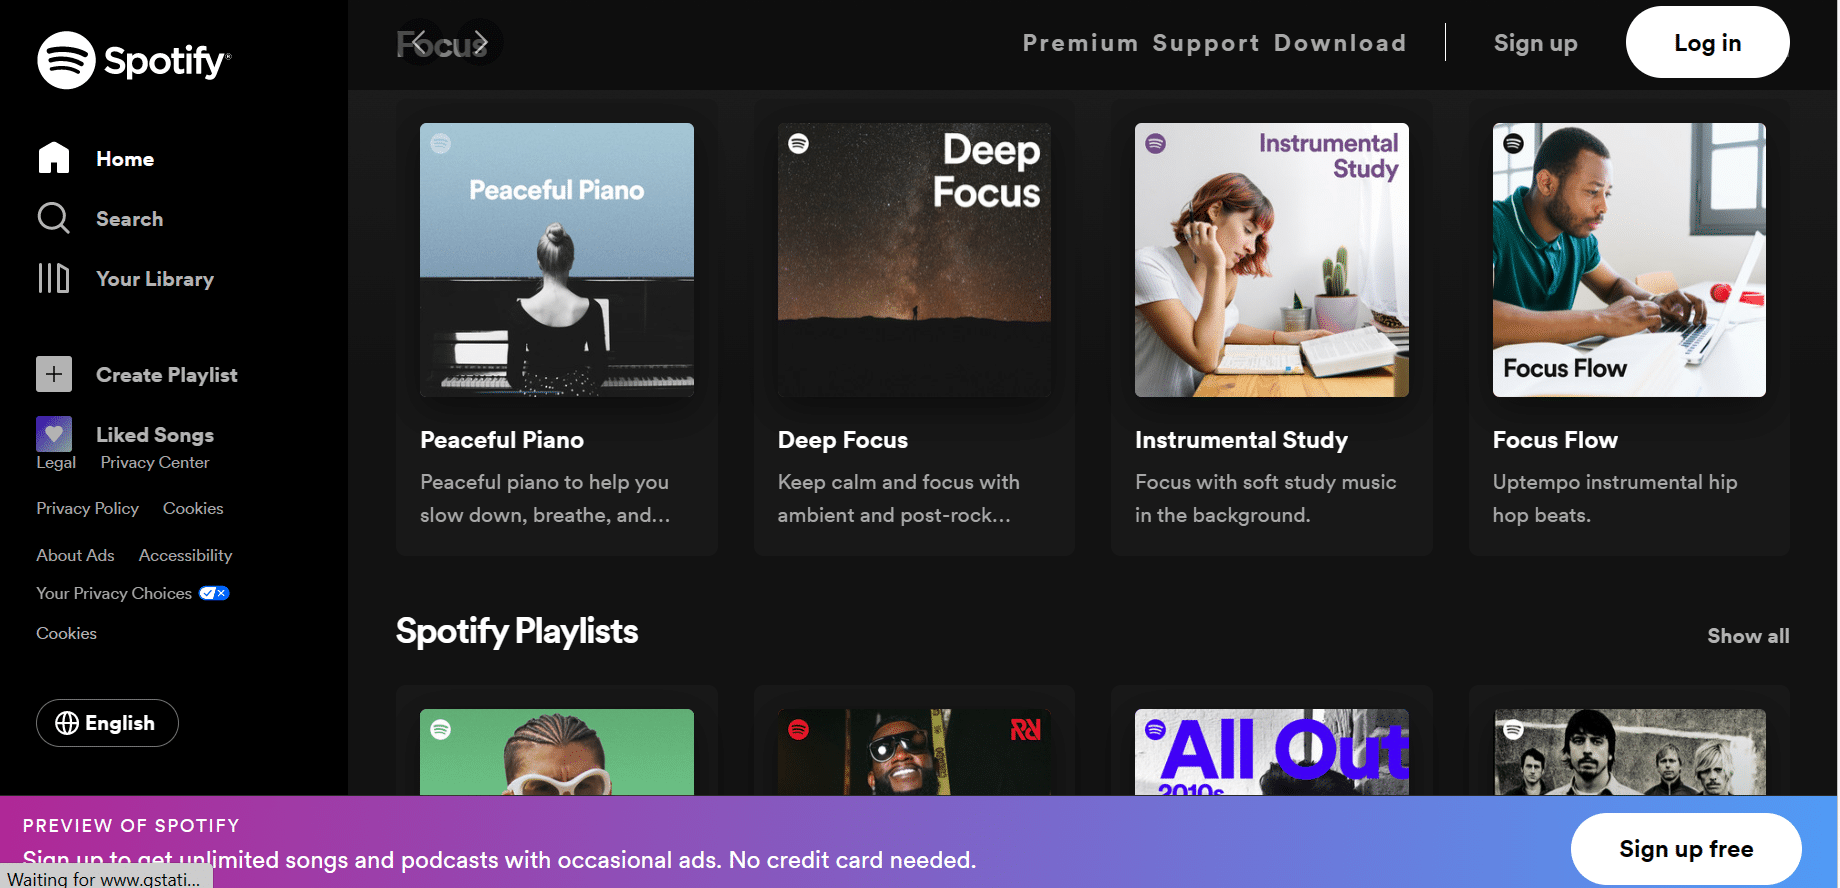Click the Home house icon
The height and width of the screenshot is (888, 1840).
pos(54,158)
